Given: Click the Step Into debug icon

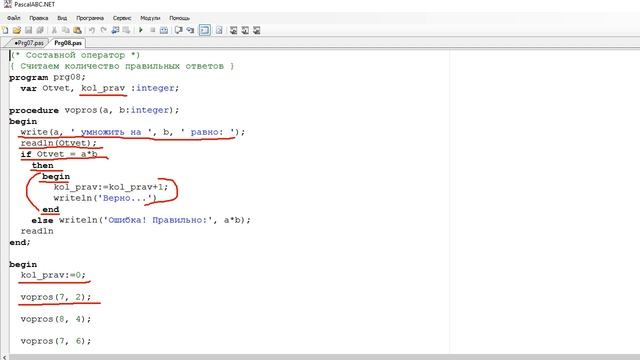Looking at the screenshot, I should point(190,30).
